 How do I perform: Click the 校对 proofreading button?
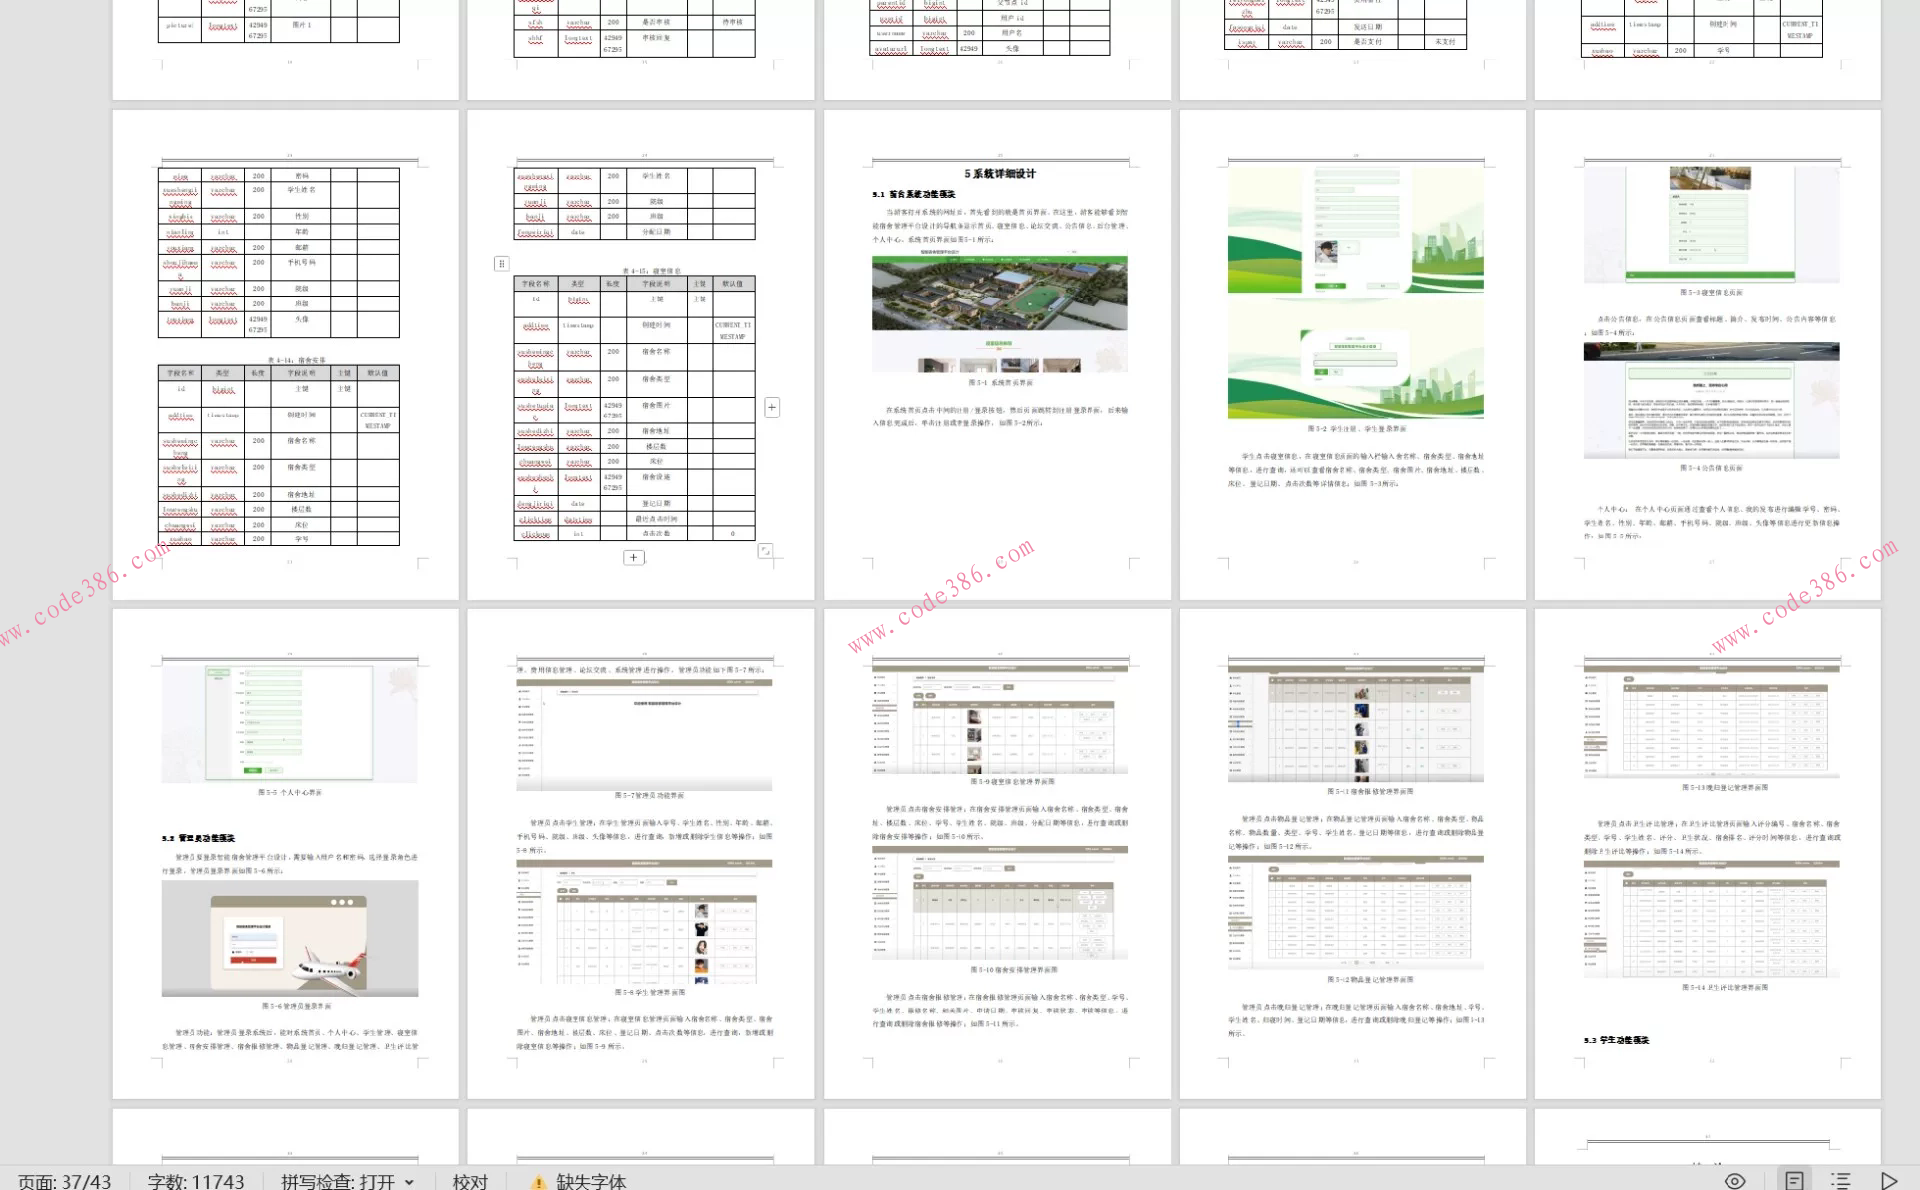pos(470,1182)
